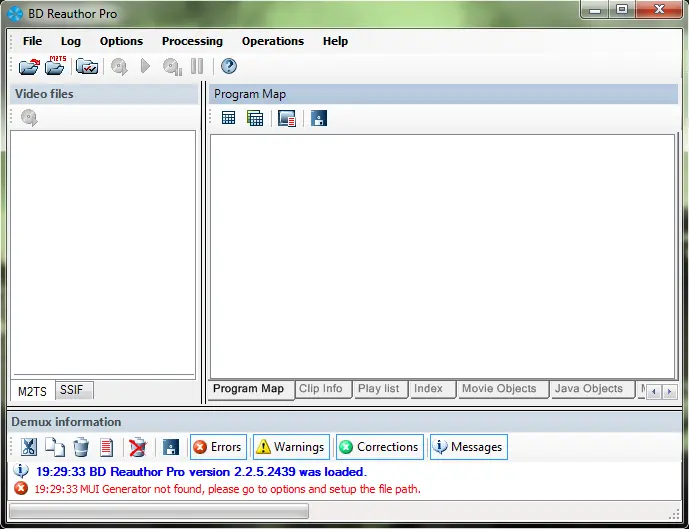Screen dimensions: 689x529
Task: Click the tab strip left scroll arrow
Action: pos(654,391)
